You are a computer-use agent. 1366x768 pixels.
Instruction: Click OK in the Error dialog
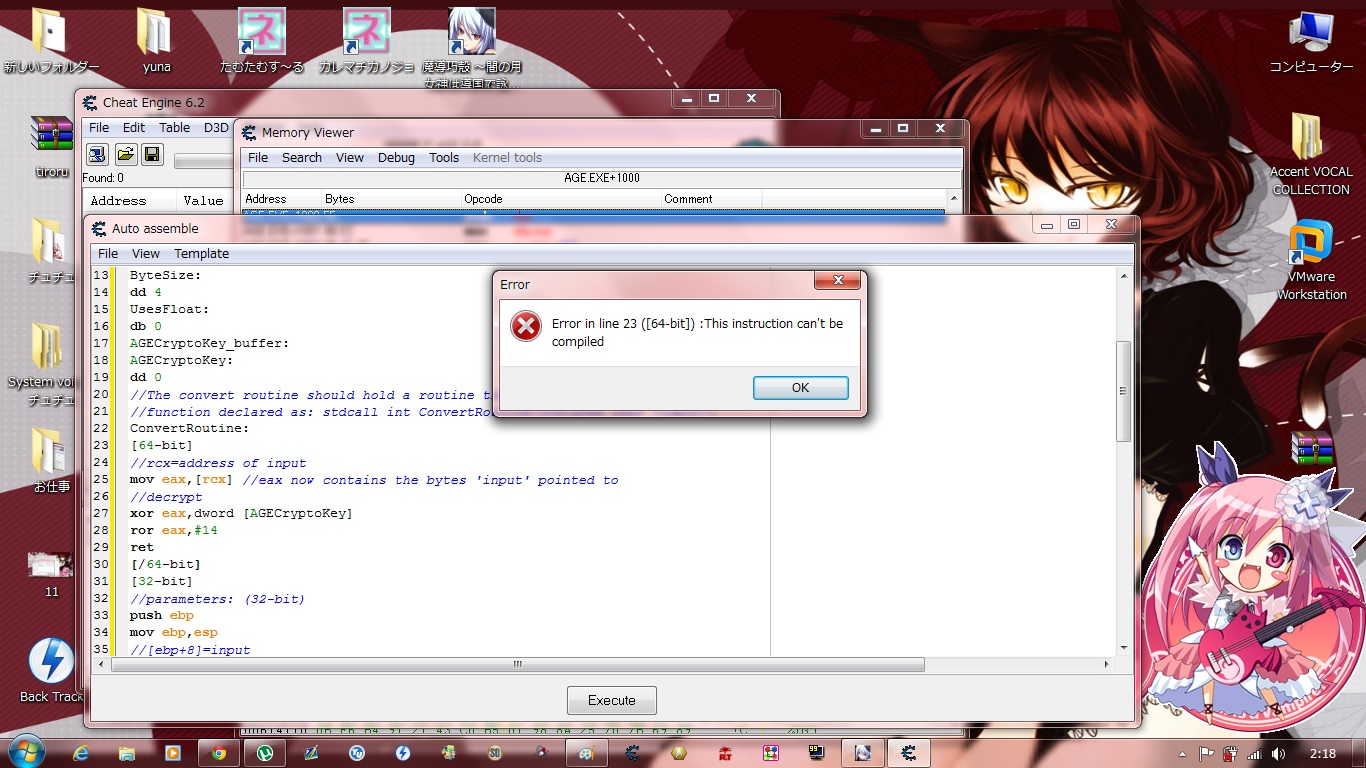[800, 388]
